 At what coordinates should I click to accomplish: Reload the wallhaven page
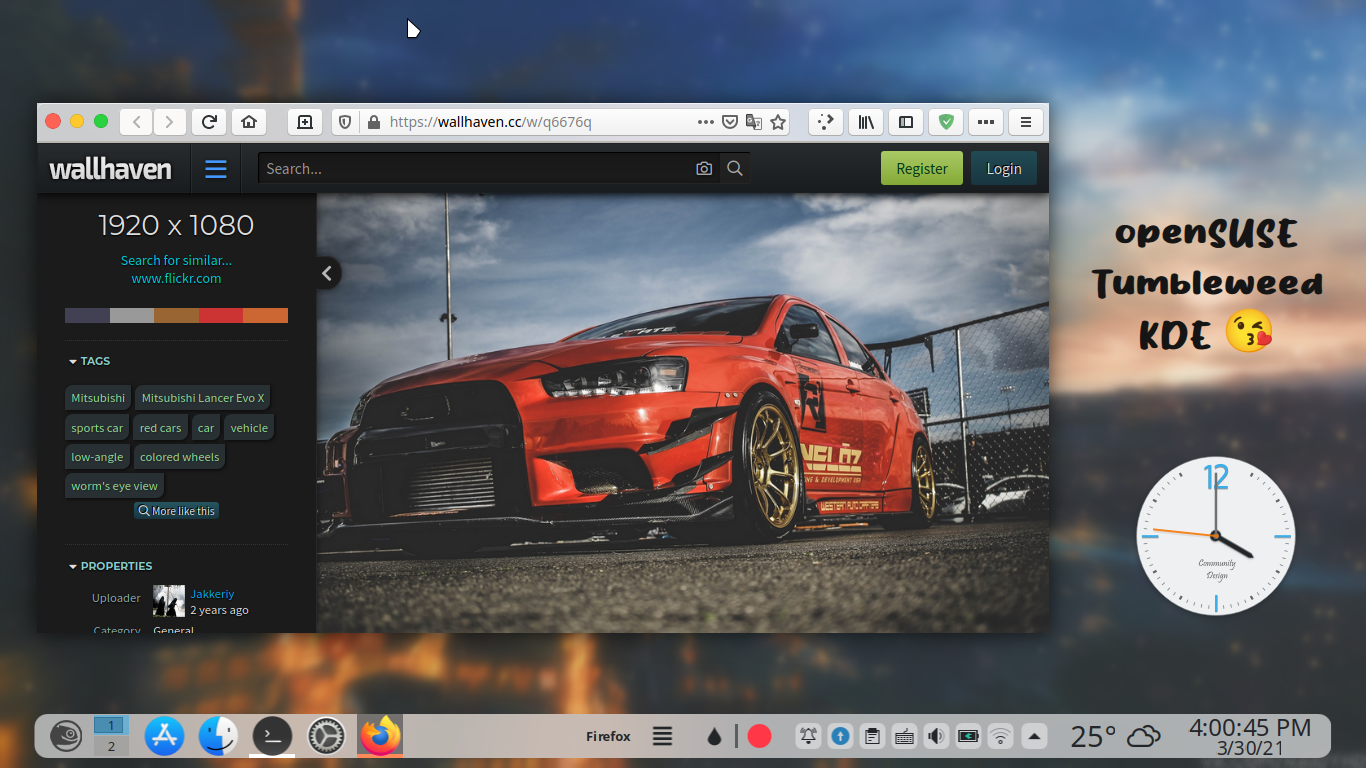[x=209, y=122]
